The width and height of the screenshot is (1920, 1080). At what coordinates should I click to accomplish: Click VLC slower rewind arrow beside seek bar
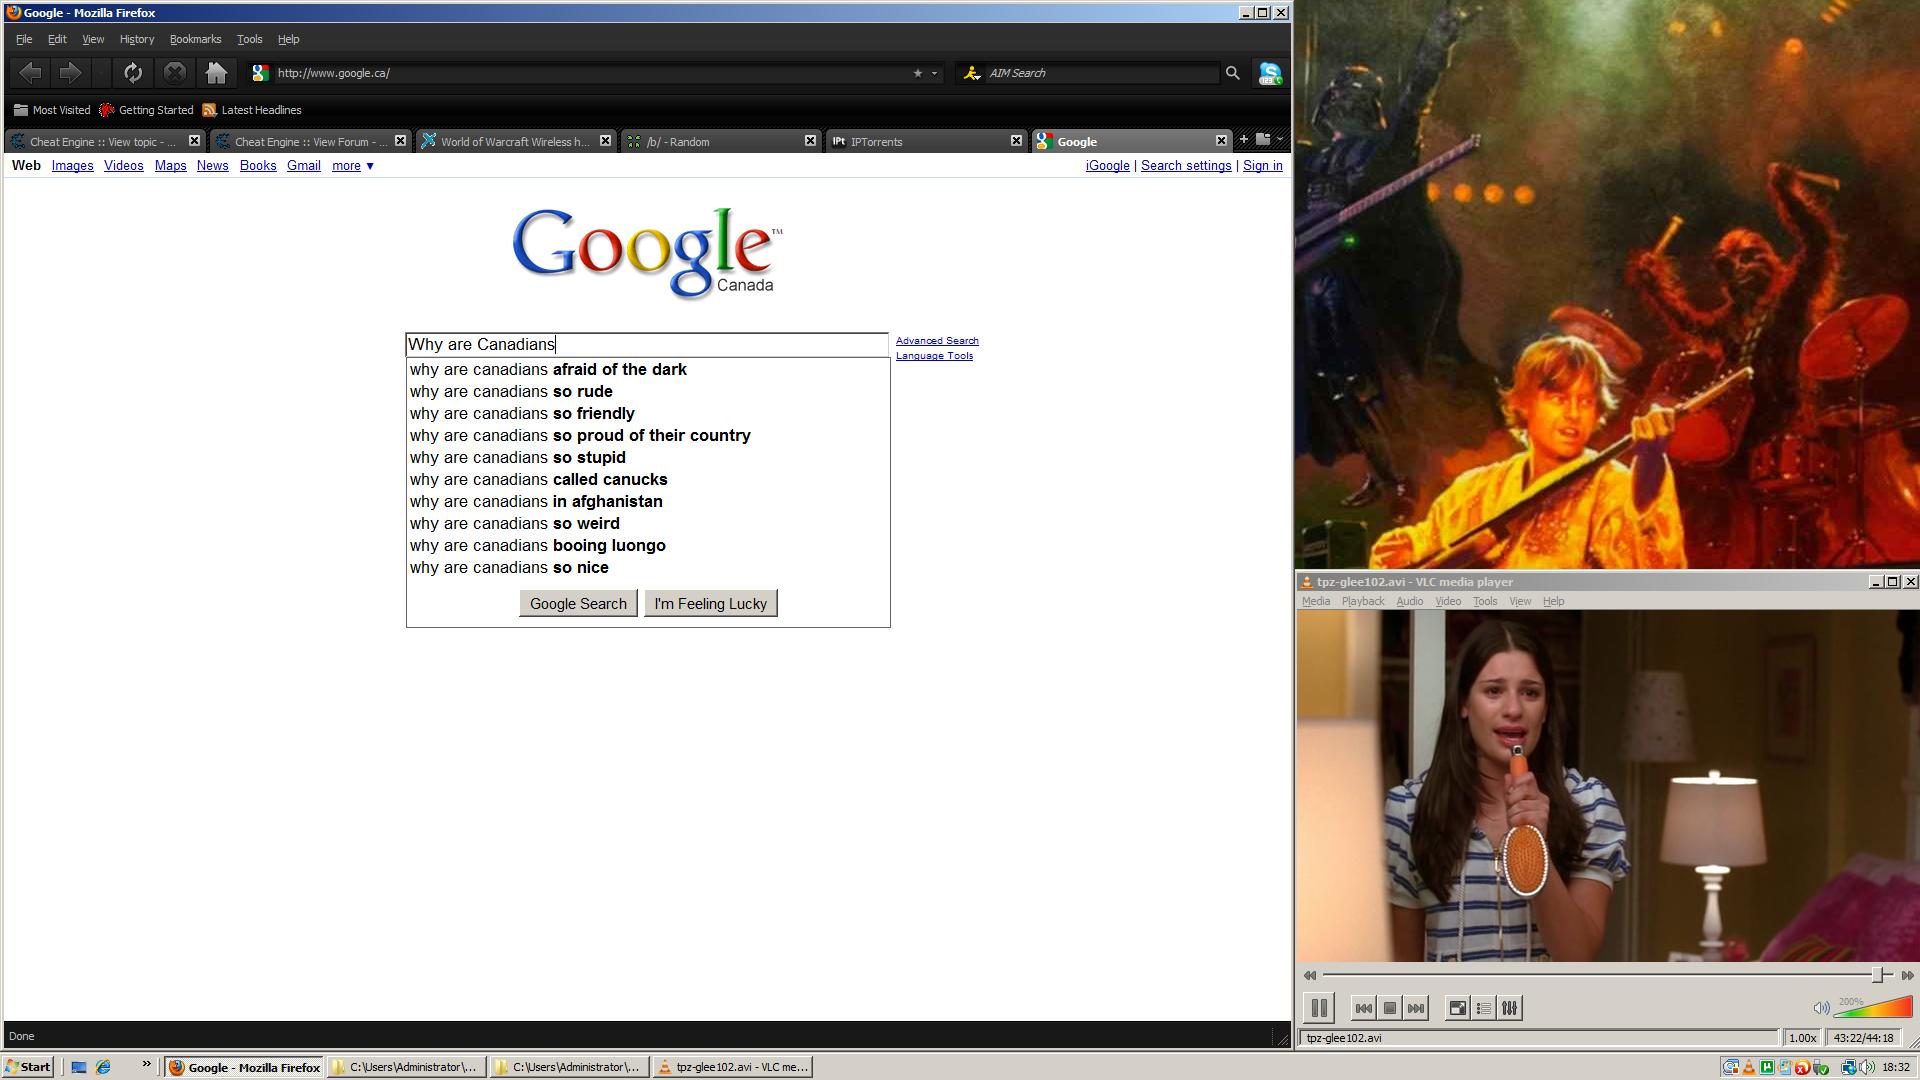click(1309, 975)
